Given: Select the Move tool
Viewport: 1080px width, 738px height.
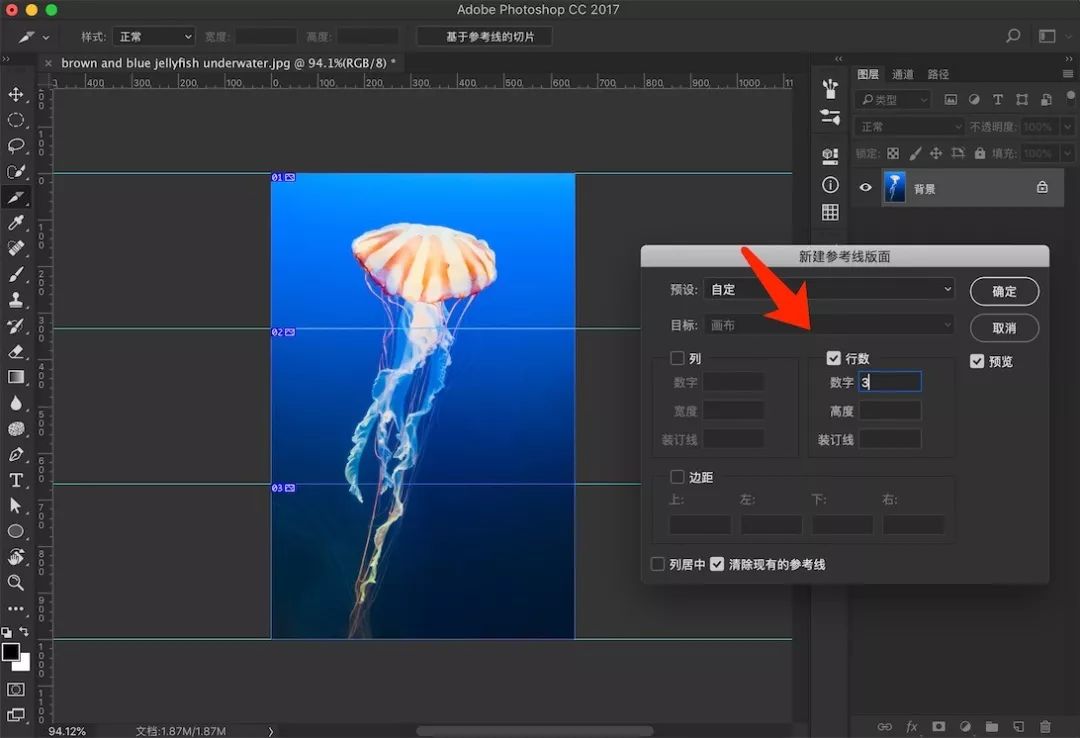Looking at the screenshot, I should point(16,95).
